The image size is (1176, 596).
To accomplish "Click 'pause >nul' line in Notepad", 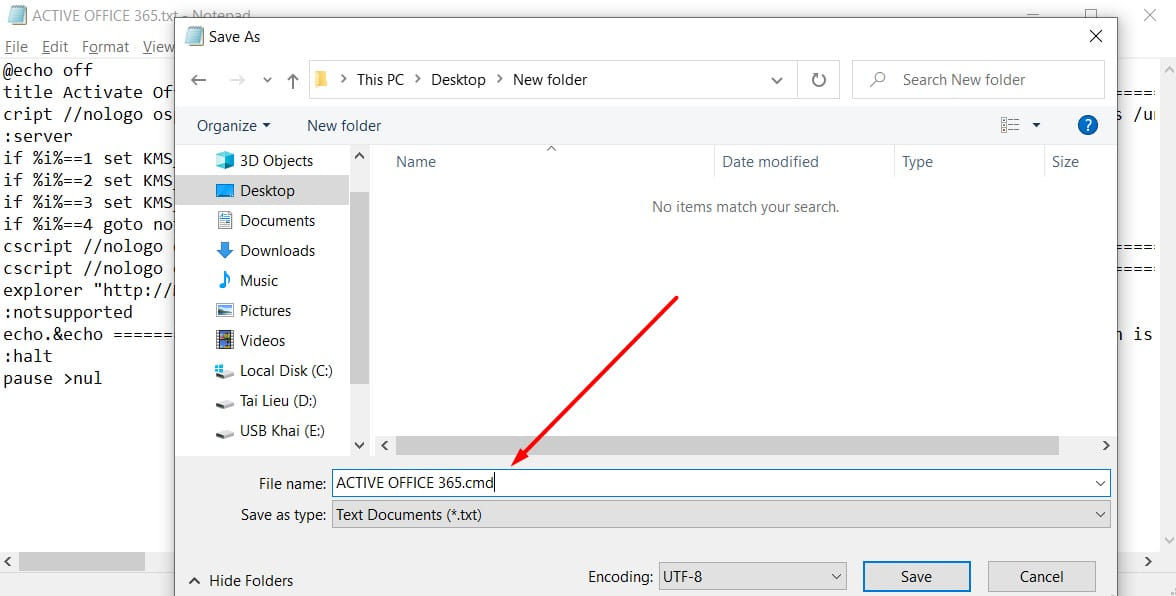I will coord(52,379).
